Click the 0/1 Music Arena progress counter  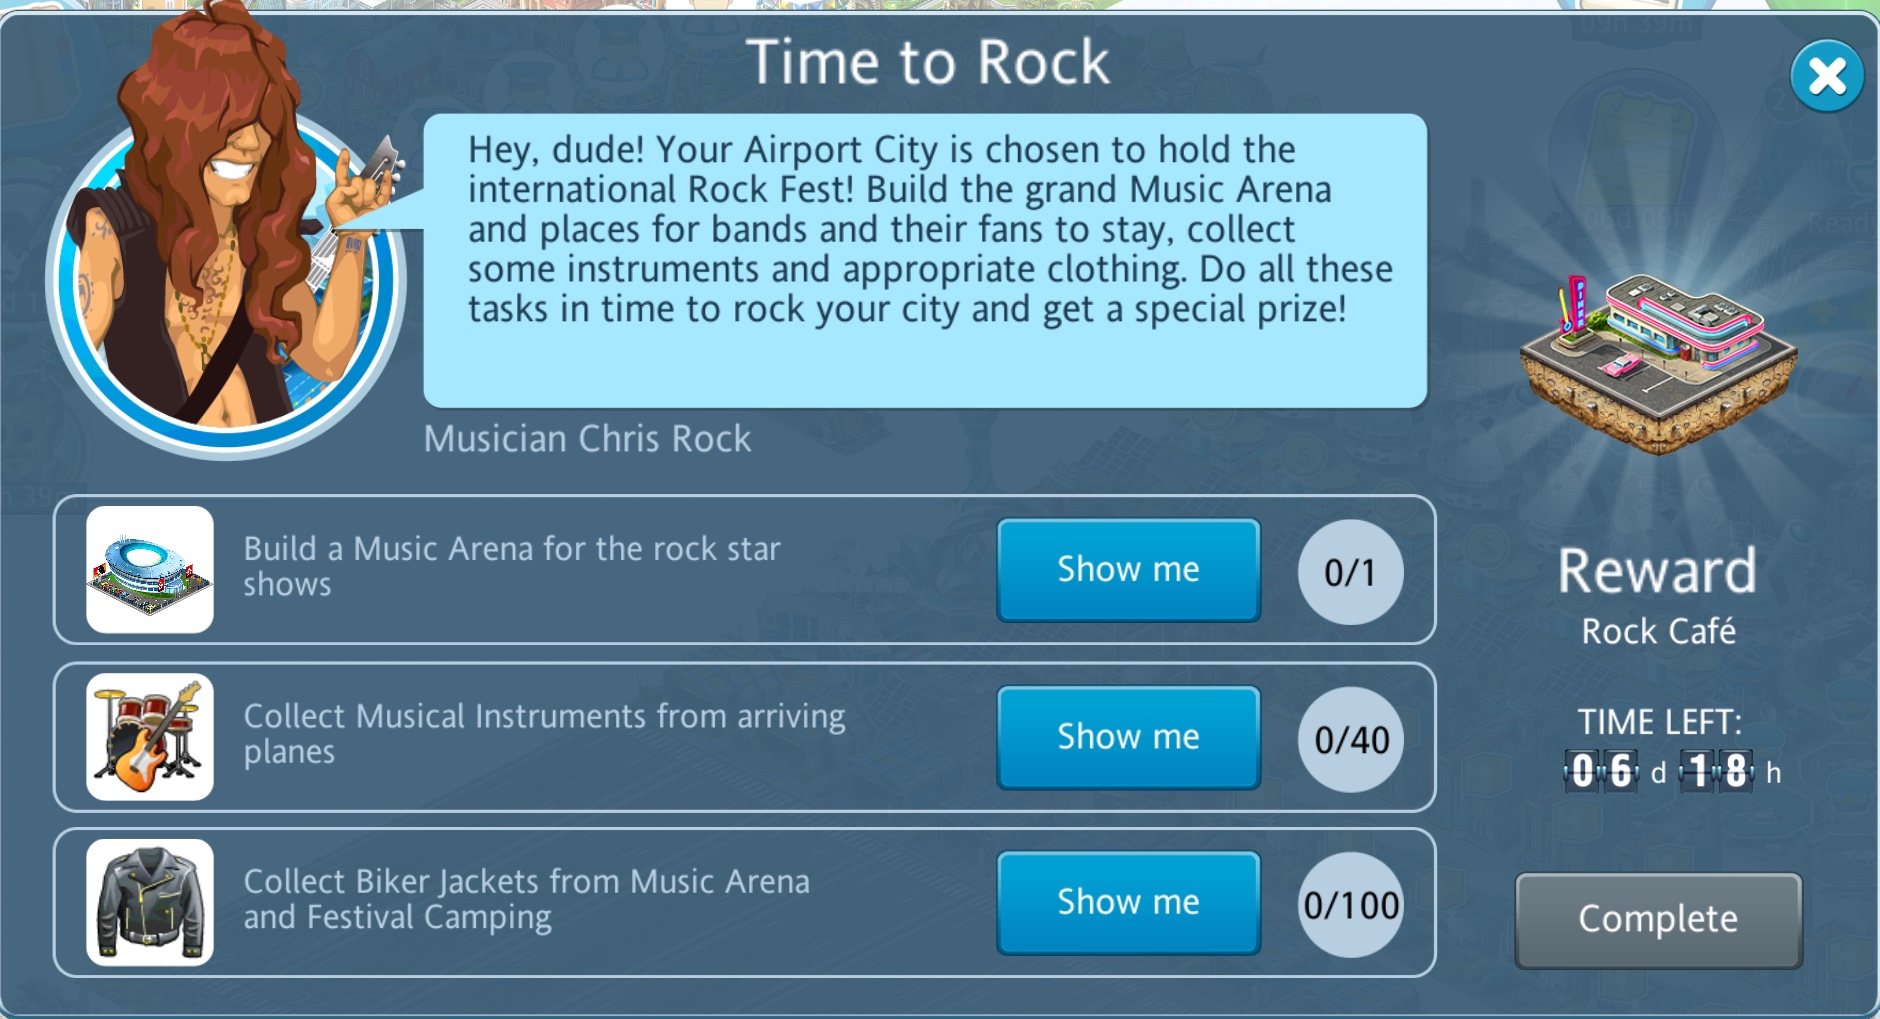pyautogui.click(x=1350, y=572)
